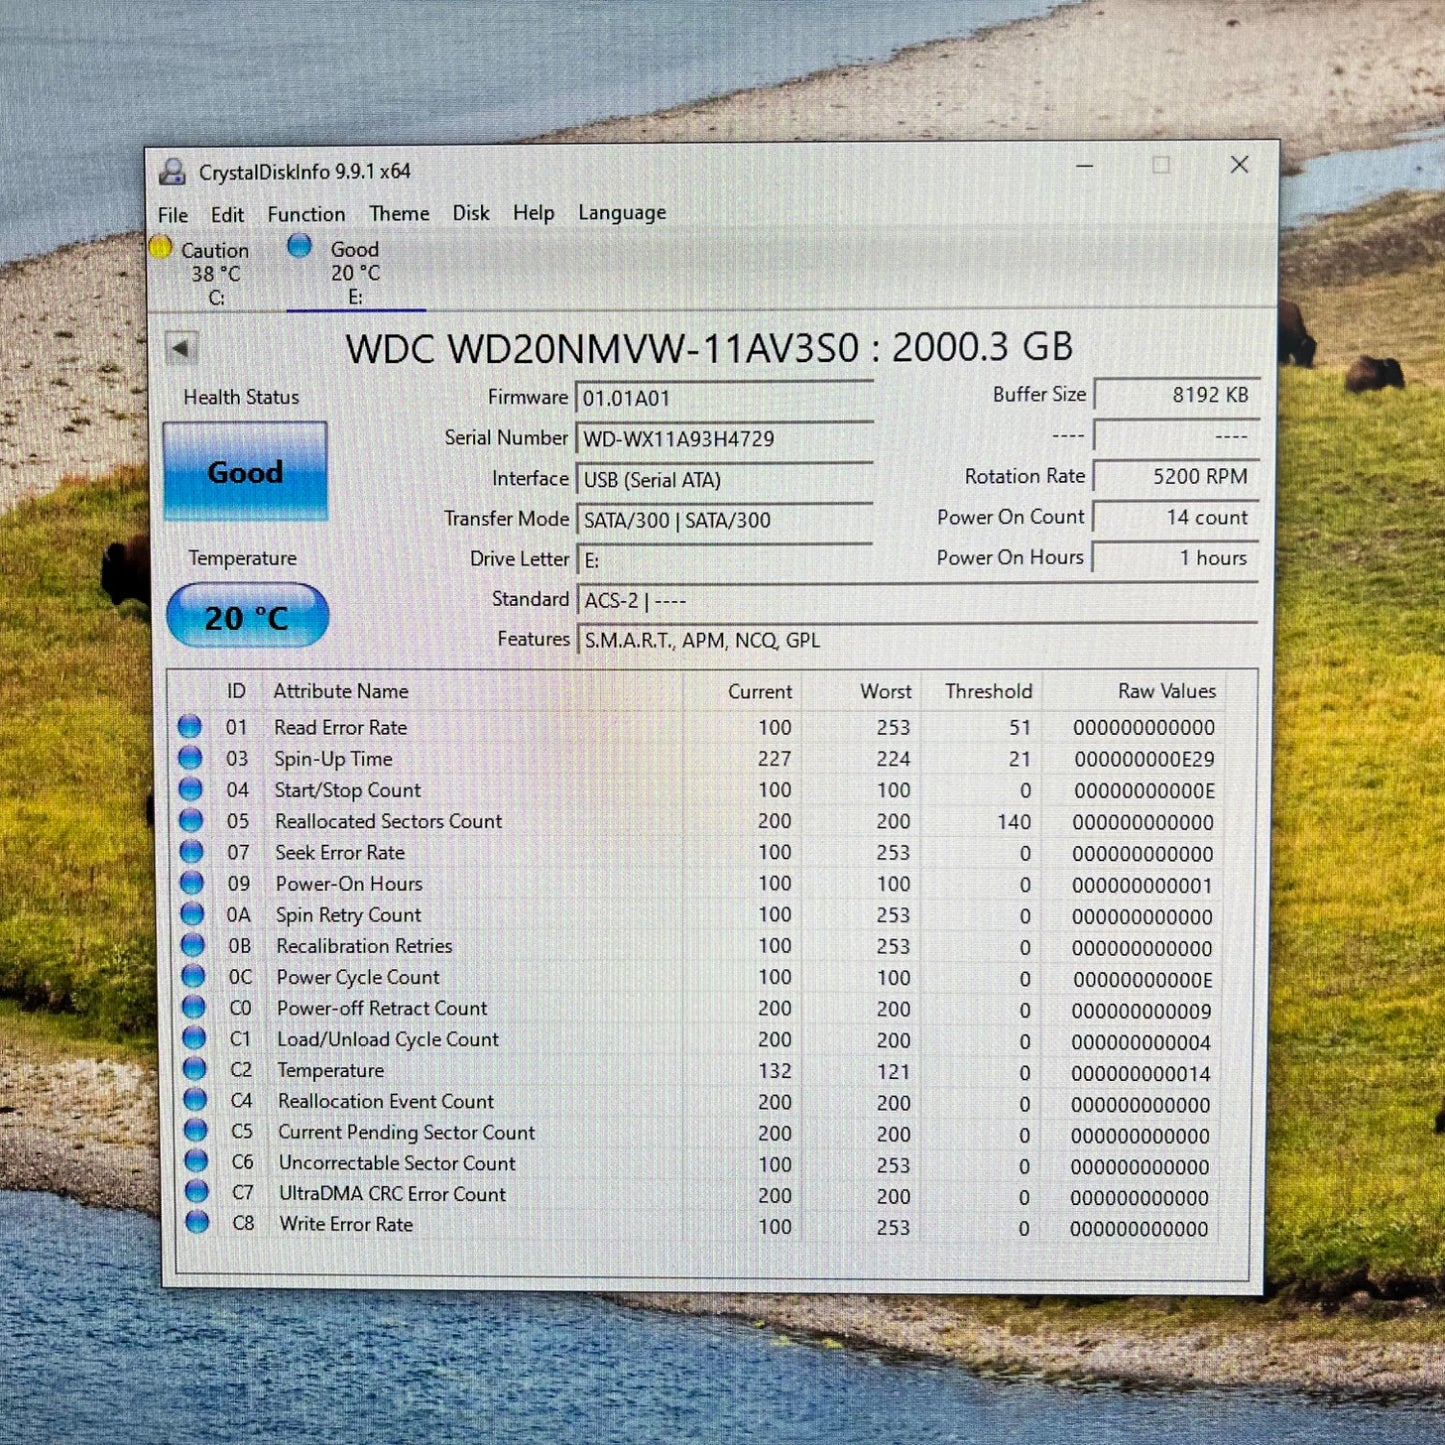Screen dimensions: 1445x1445
Task: Click the 20 °C temperature button
Action: (x=247, y=616)
